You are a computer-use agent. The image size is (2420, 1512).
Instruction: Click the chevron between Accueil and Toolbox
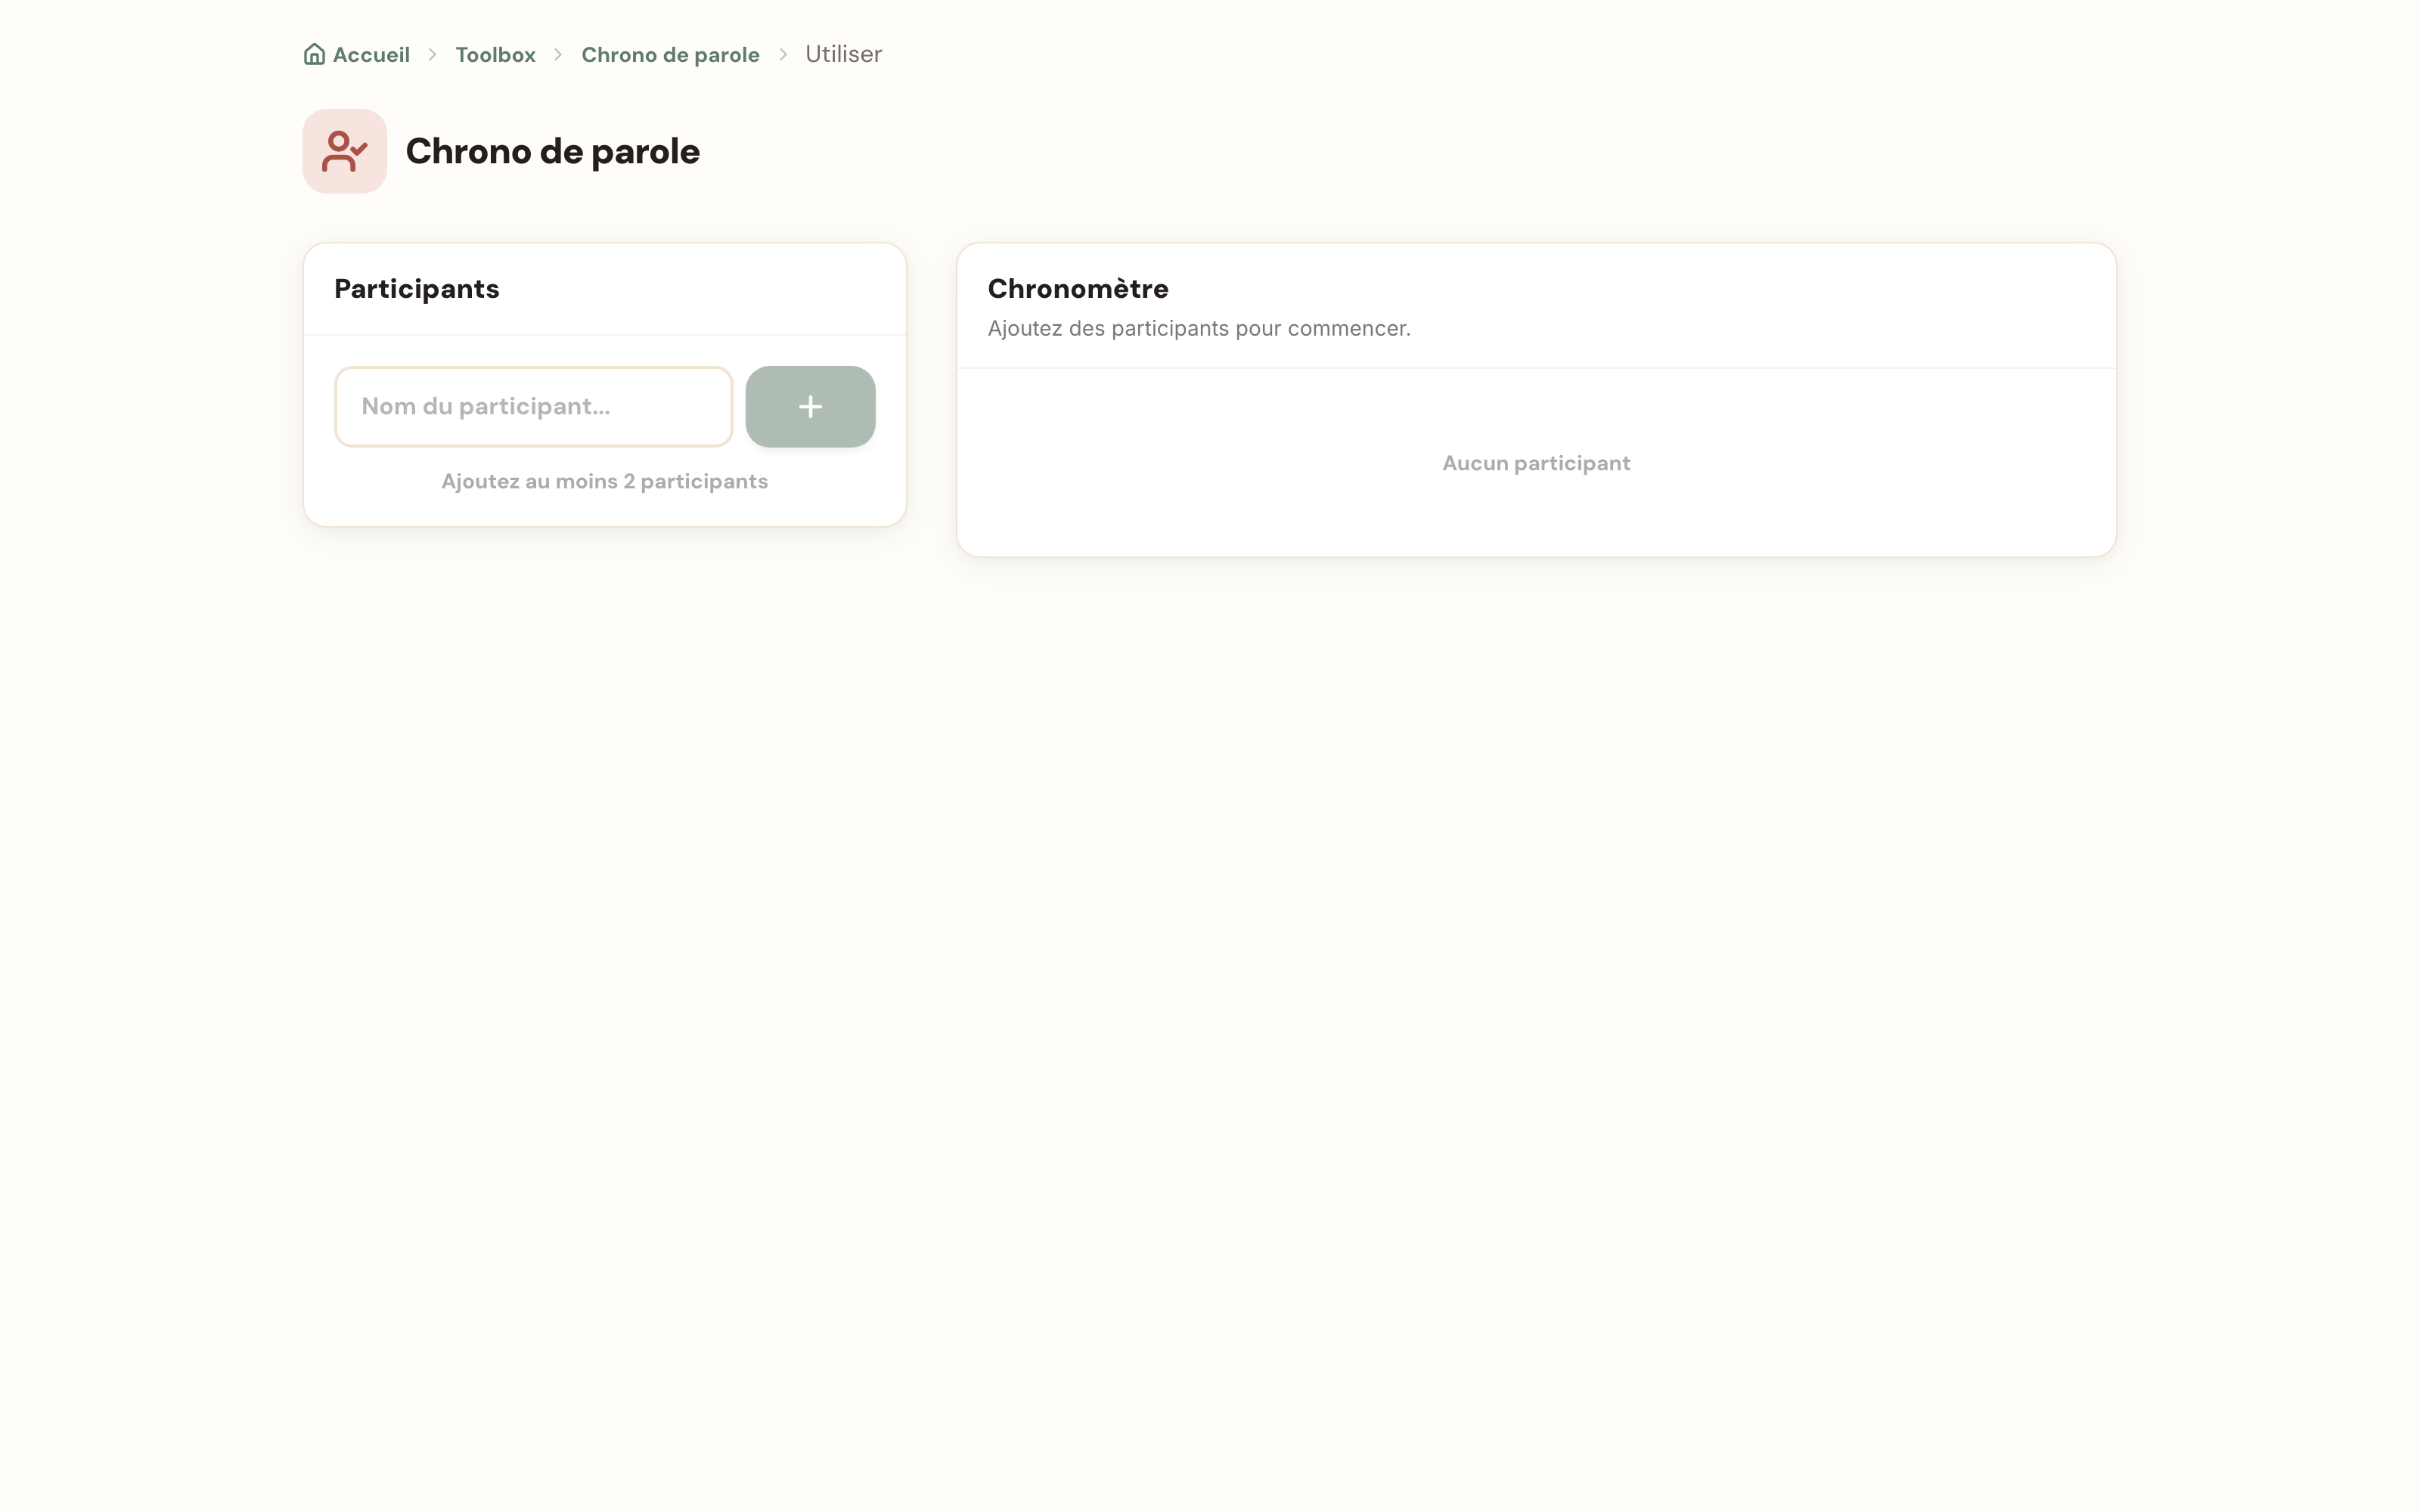pyautogui.click(x=433, y=54)
